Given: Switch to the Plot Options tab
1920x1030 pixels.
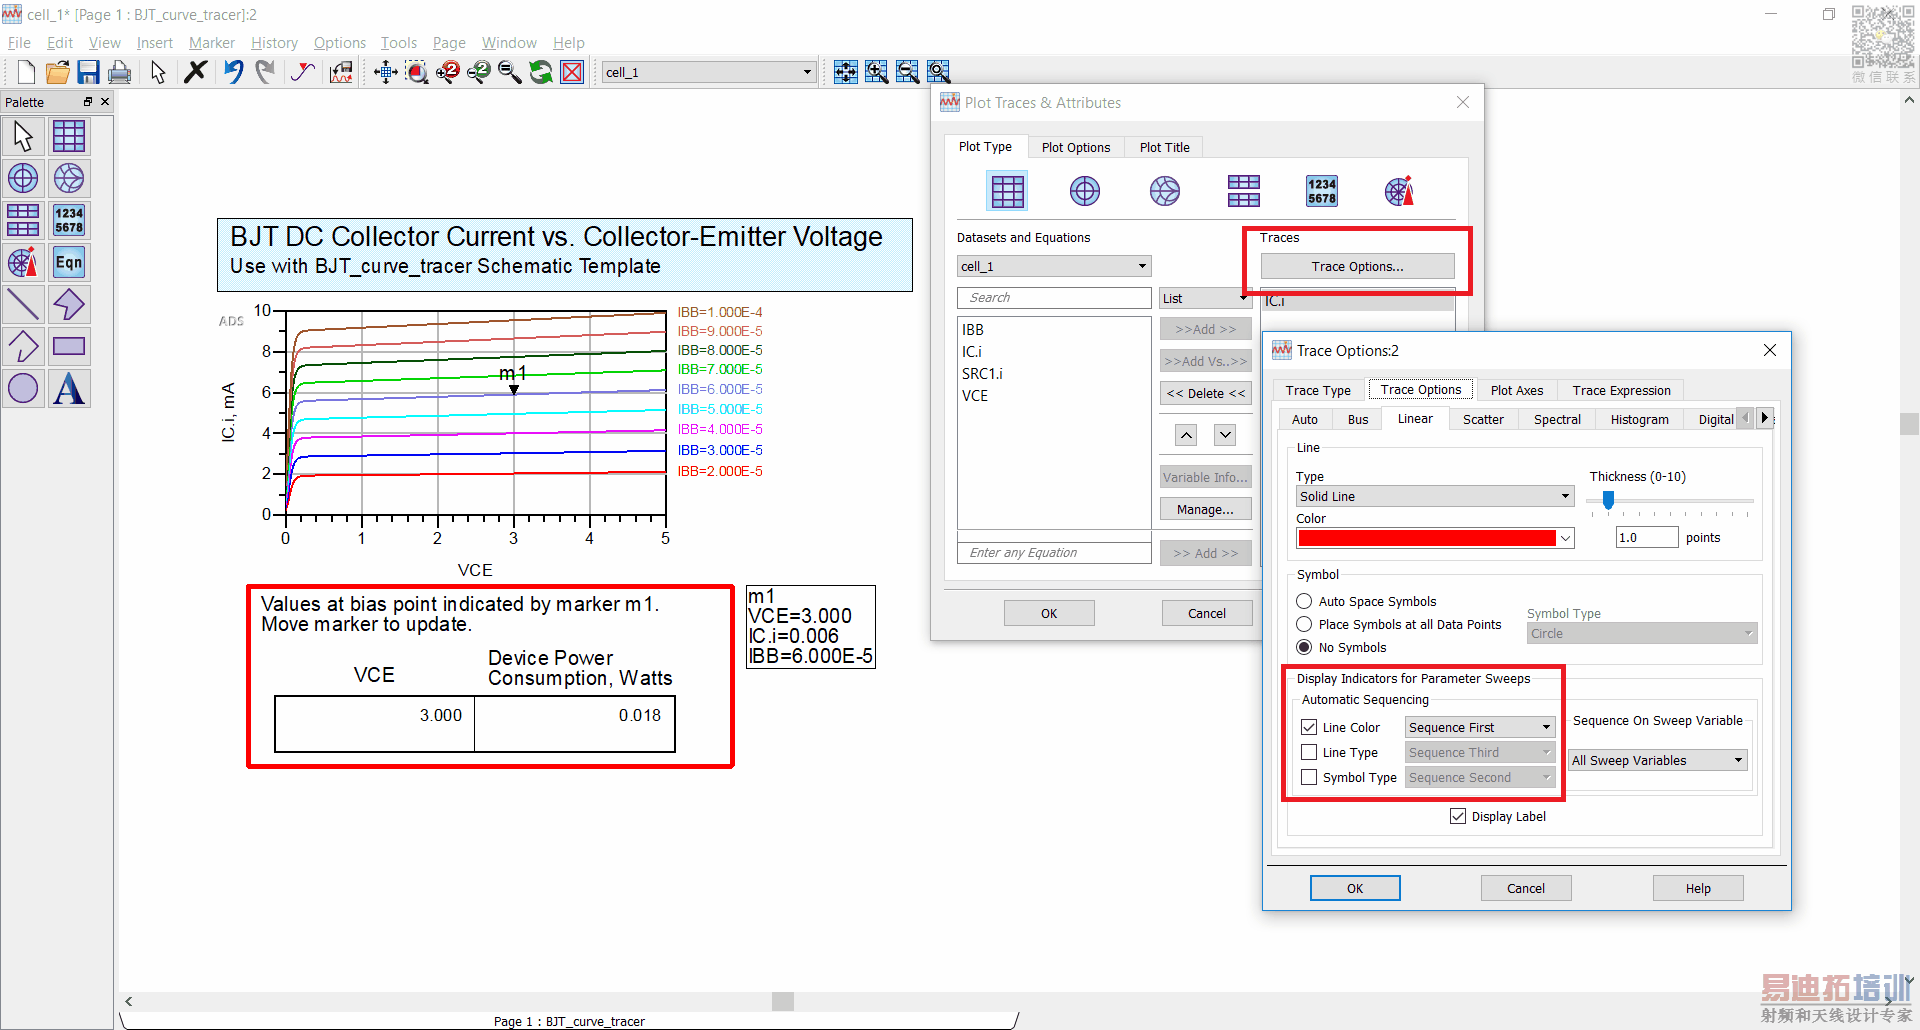Looking at the screenshot, I should click(x=1076, y=147).
